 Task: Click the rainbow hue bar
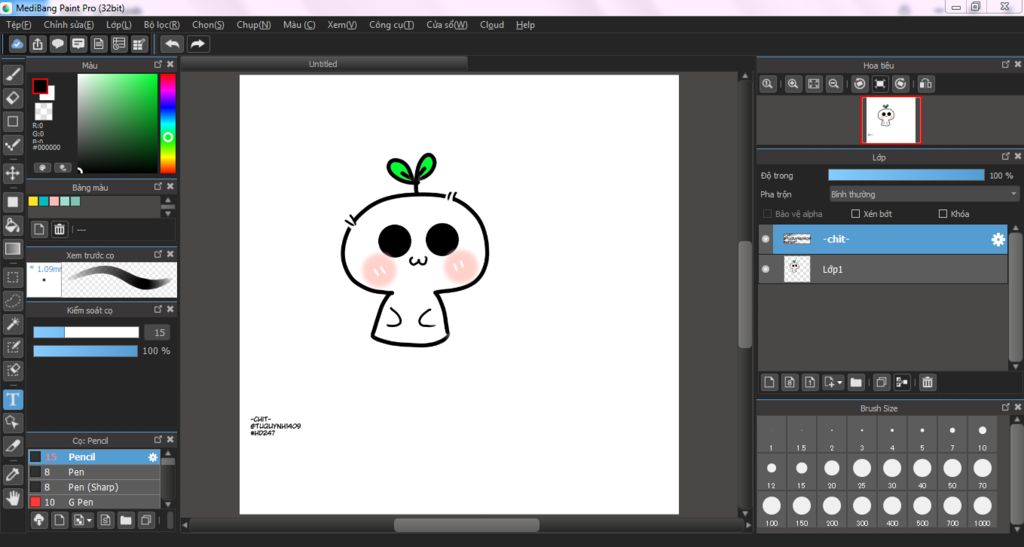coord(168,123)
